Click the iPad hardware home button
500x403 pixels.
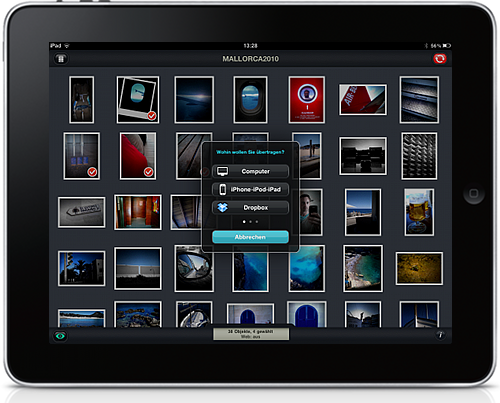tap(474, 193)
